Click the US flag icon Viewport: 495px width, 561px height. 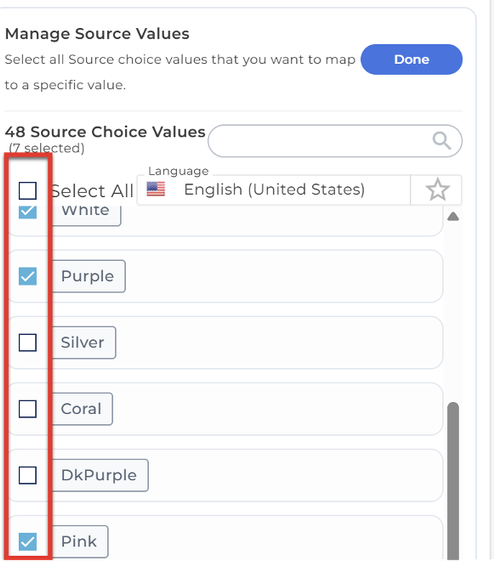[x=156, y=189]
